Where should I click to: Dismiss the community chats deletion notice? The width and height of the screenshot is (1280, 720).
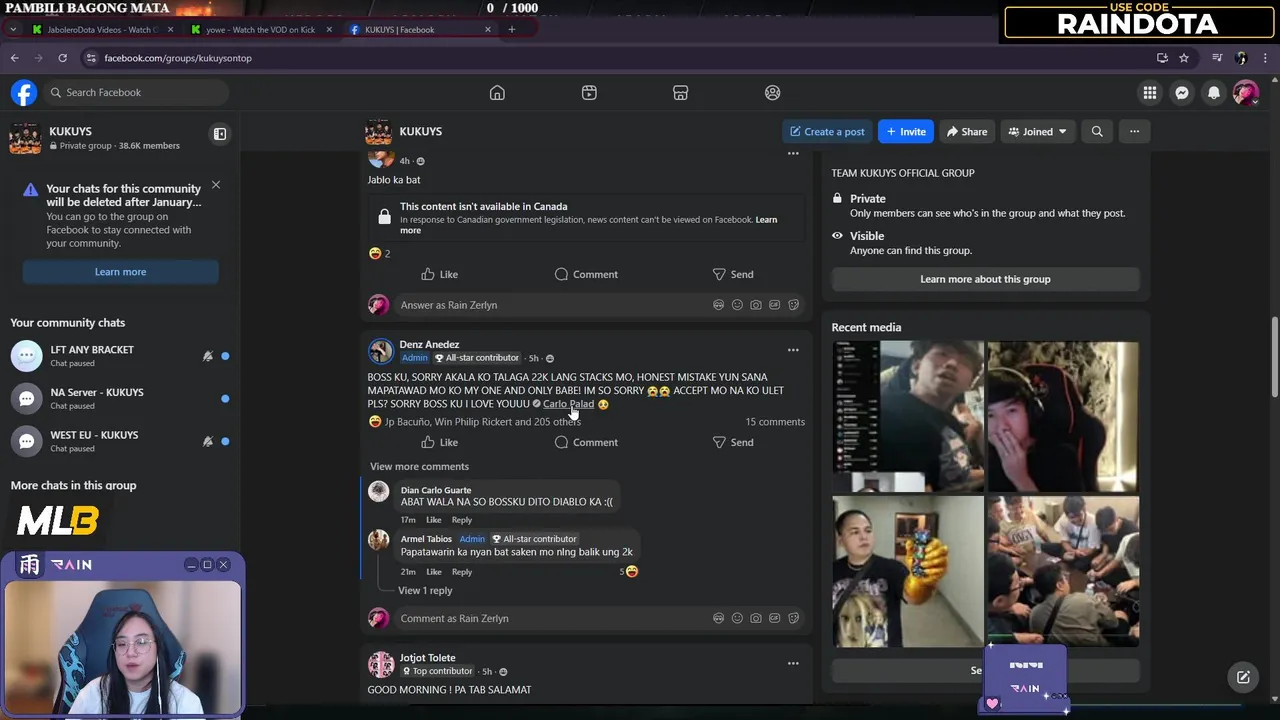[x=215, y=185]
